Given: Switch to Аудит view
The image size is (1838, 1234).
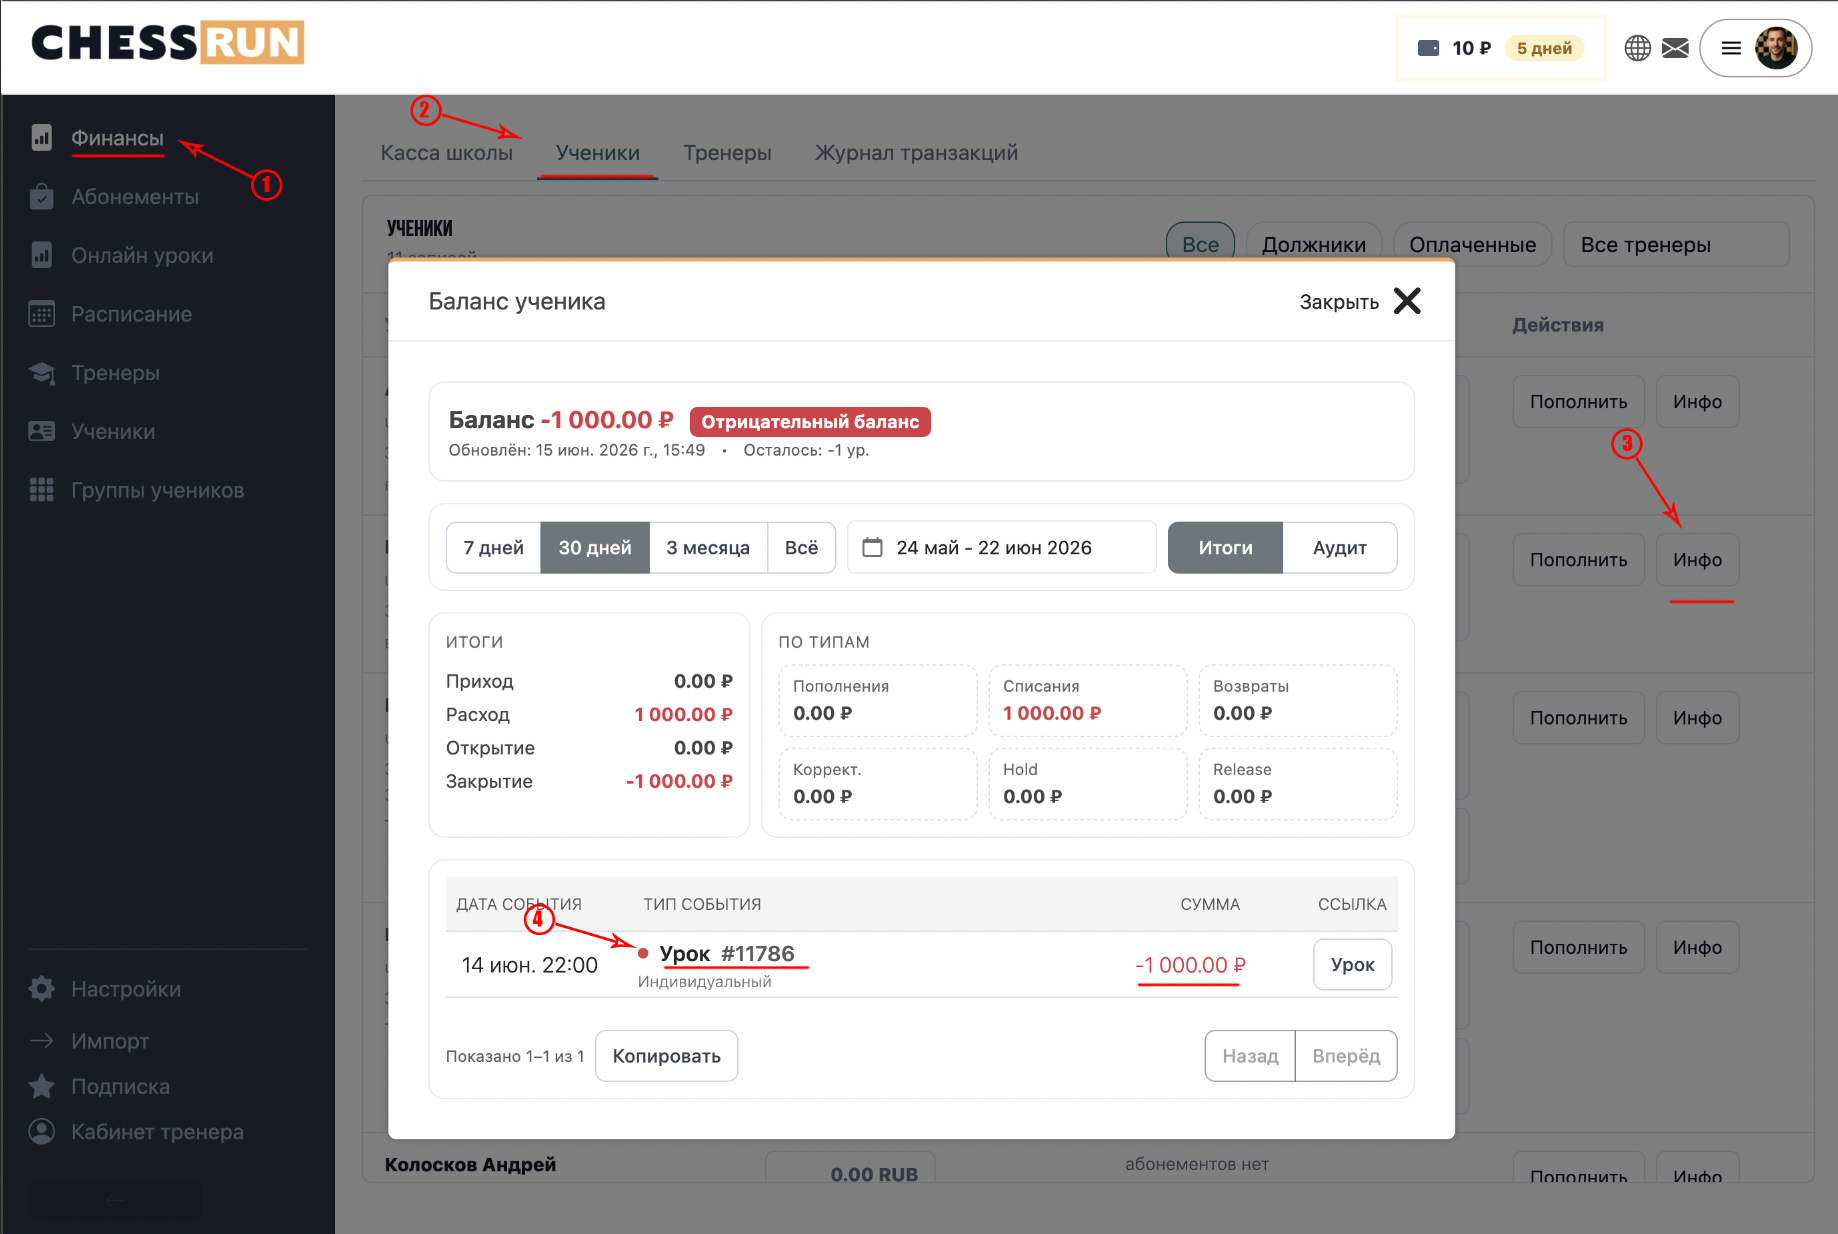Looking at the screenshot, I should (1339, 547).
